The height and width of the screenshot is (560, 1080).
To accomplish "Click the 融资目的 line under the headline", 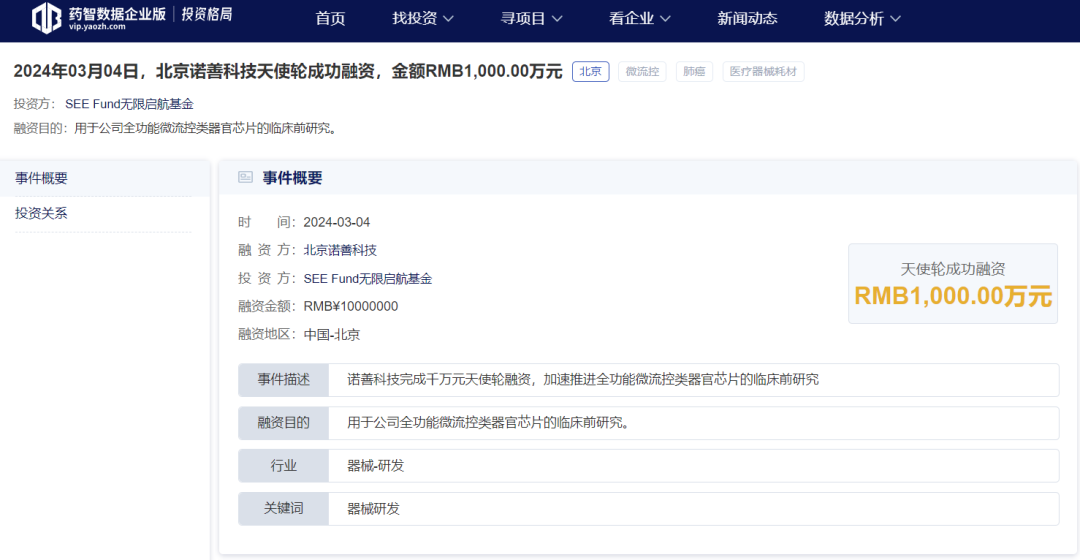I will click(176, 128).
